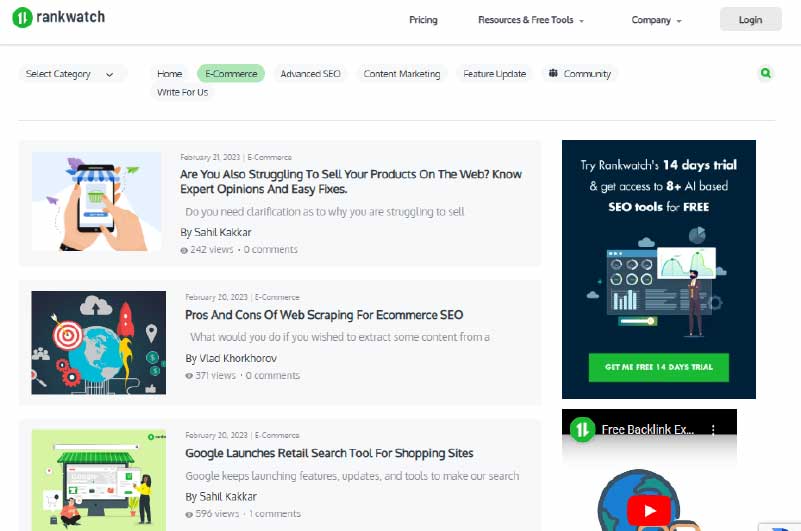The height and width of the screenshot is (531, 801).
Task: Open the Struggling To Sell Products article title
Action: pyautogui.click(x=350, y=181)
